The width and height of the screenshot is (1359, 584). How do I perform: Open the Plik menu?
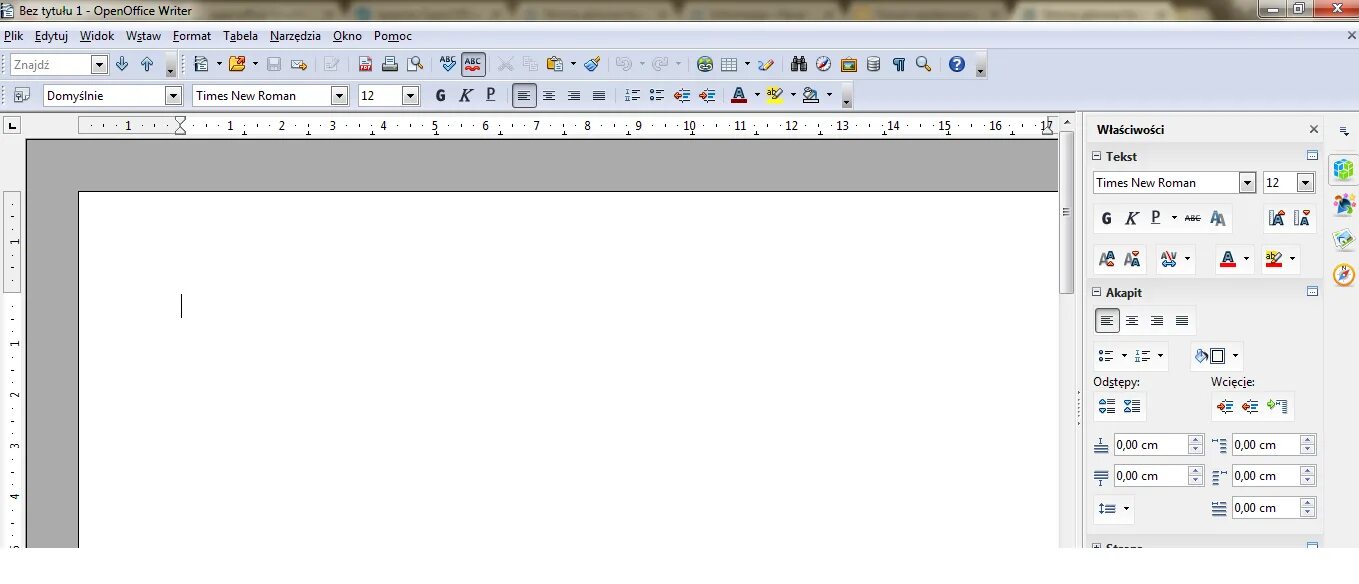(13, 35)
